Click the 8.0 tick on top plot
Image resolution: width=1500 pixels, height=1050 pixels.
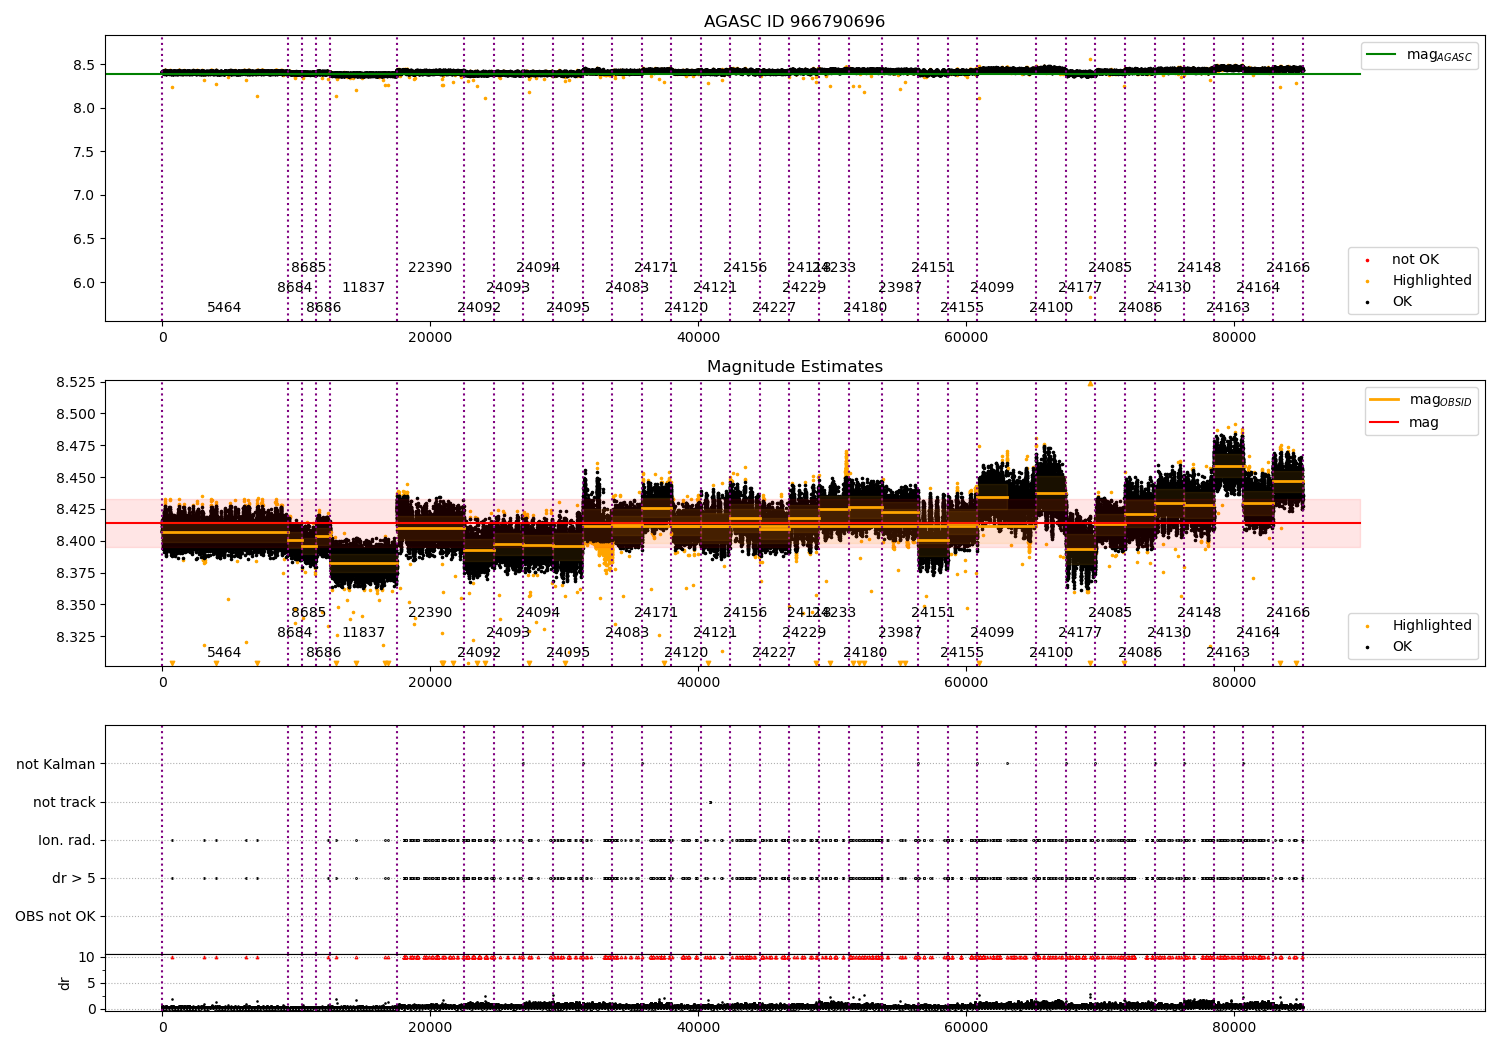pos(84,108)
